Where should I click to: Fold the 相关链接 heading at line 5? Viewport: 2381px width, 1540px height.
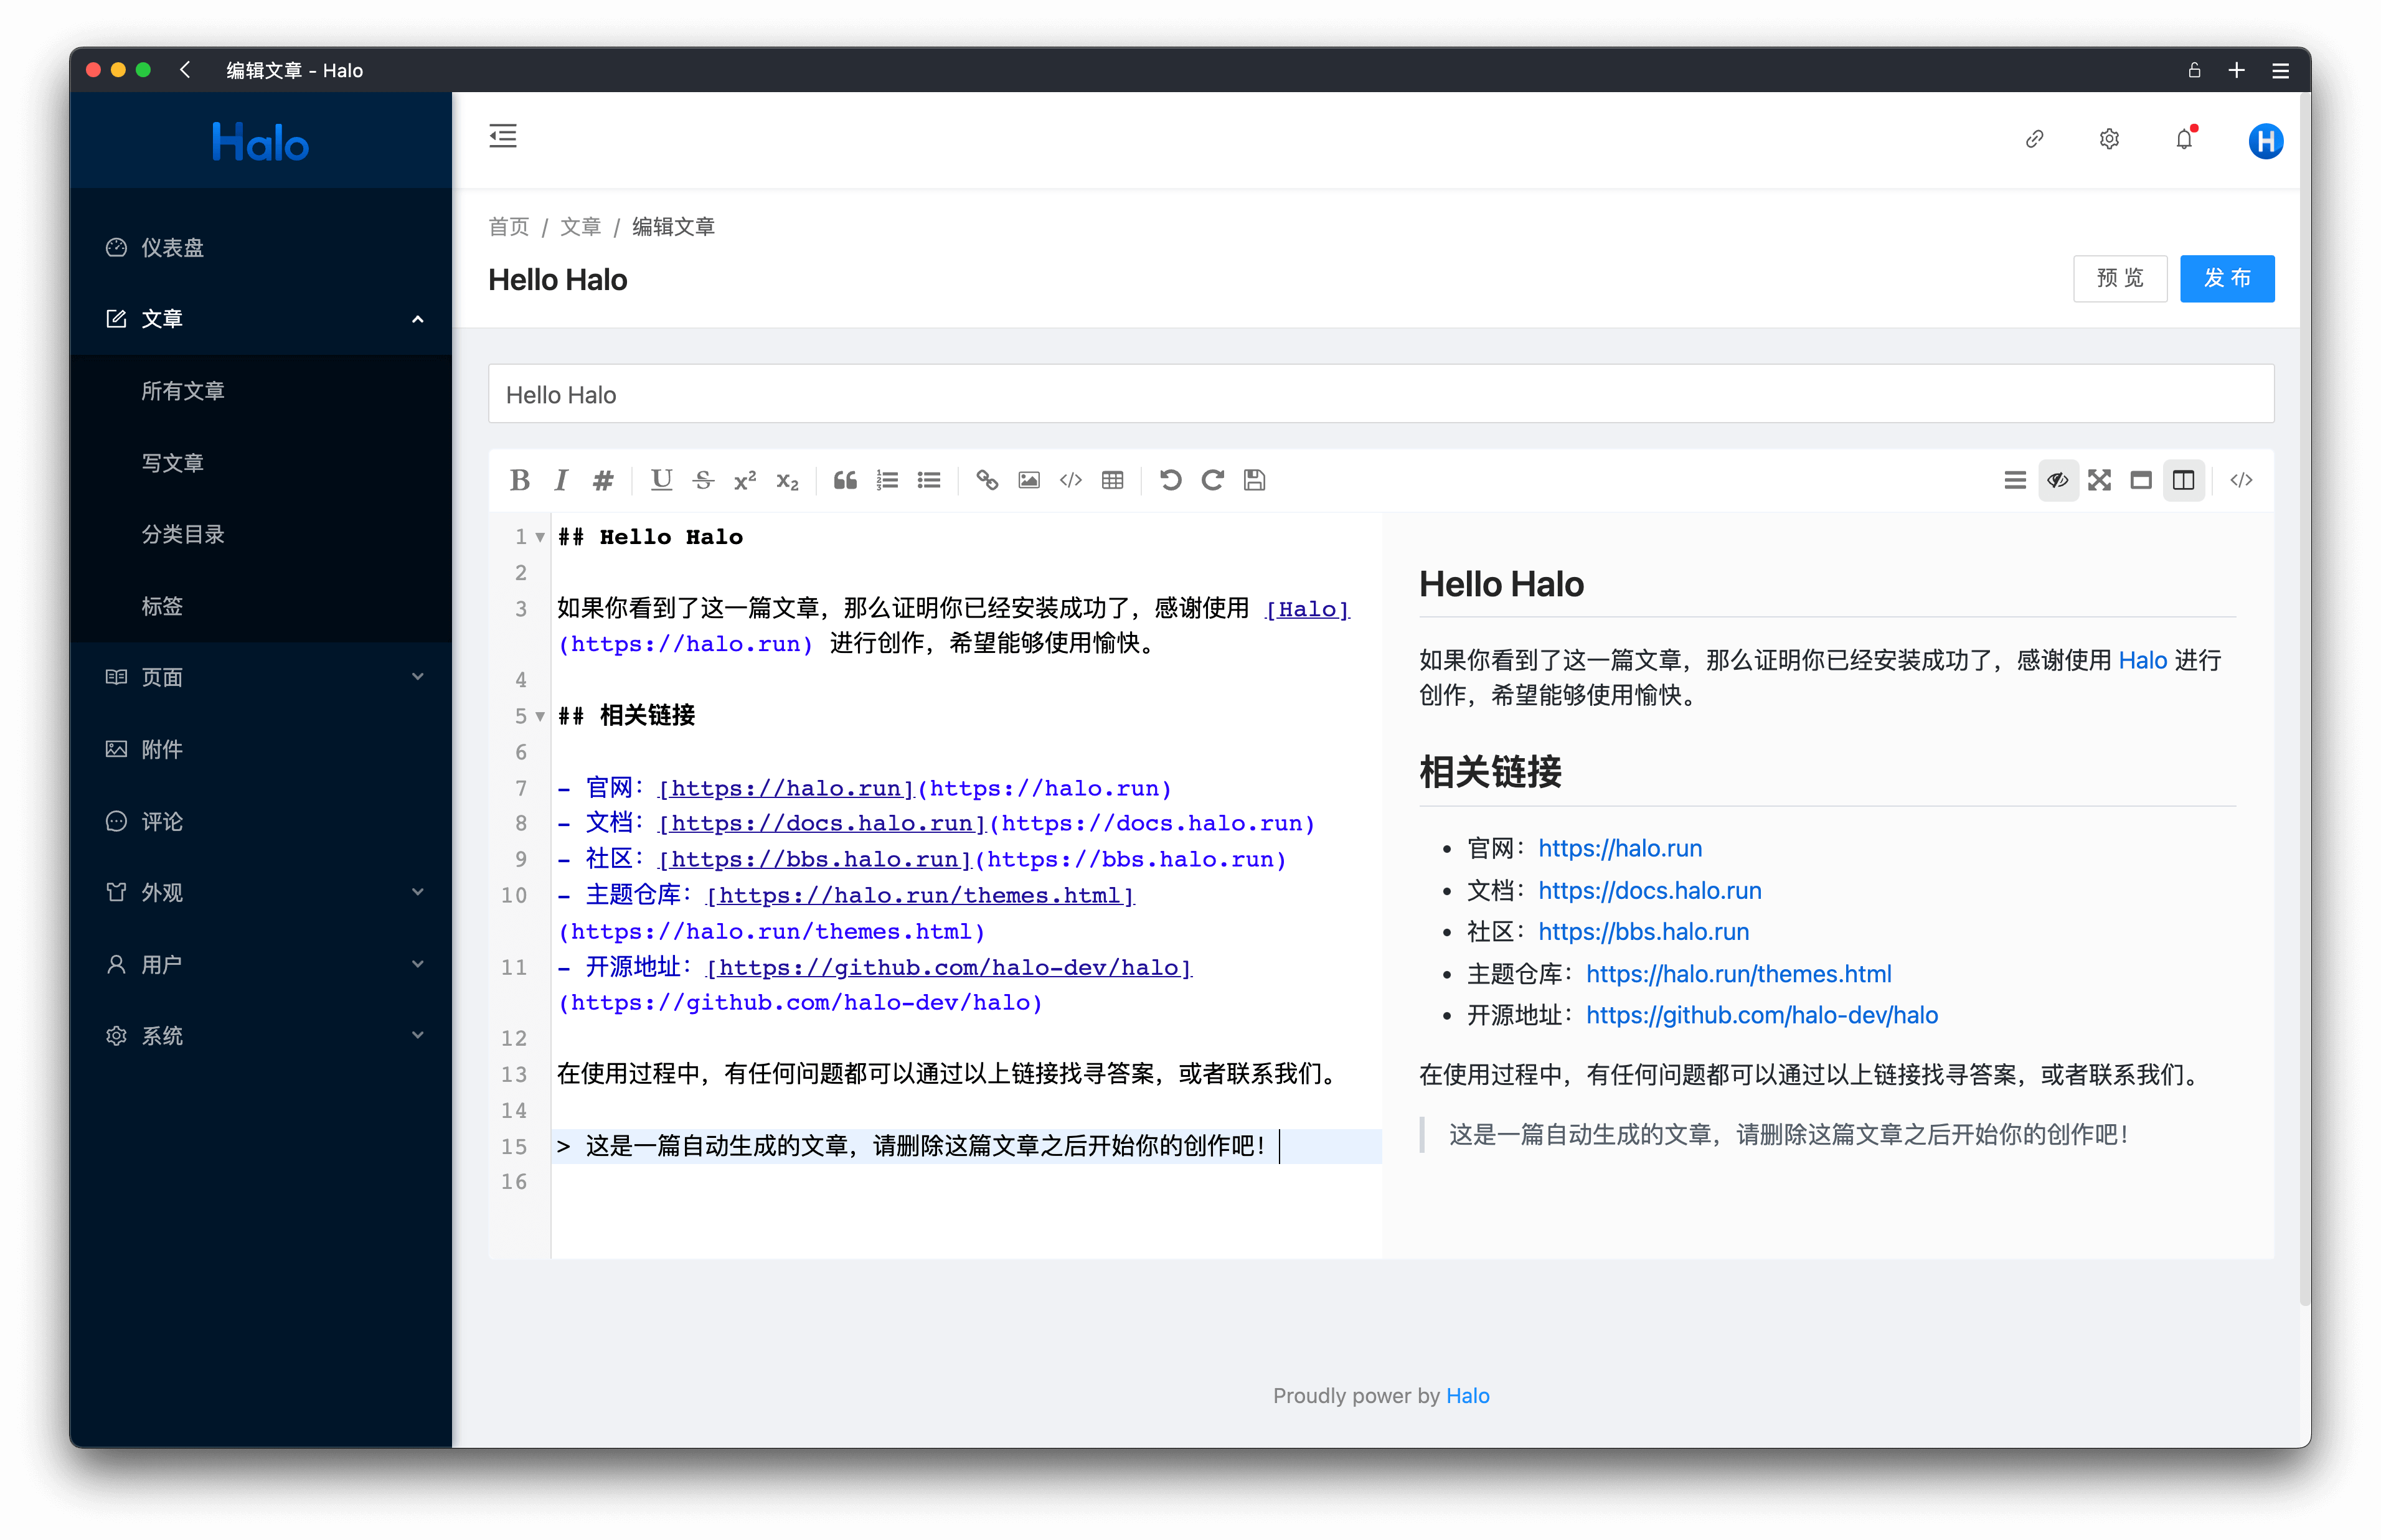tap(540, 716)
